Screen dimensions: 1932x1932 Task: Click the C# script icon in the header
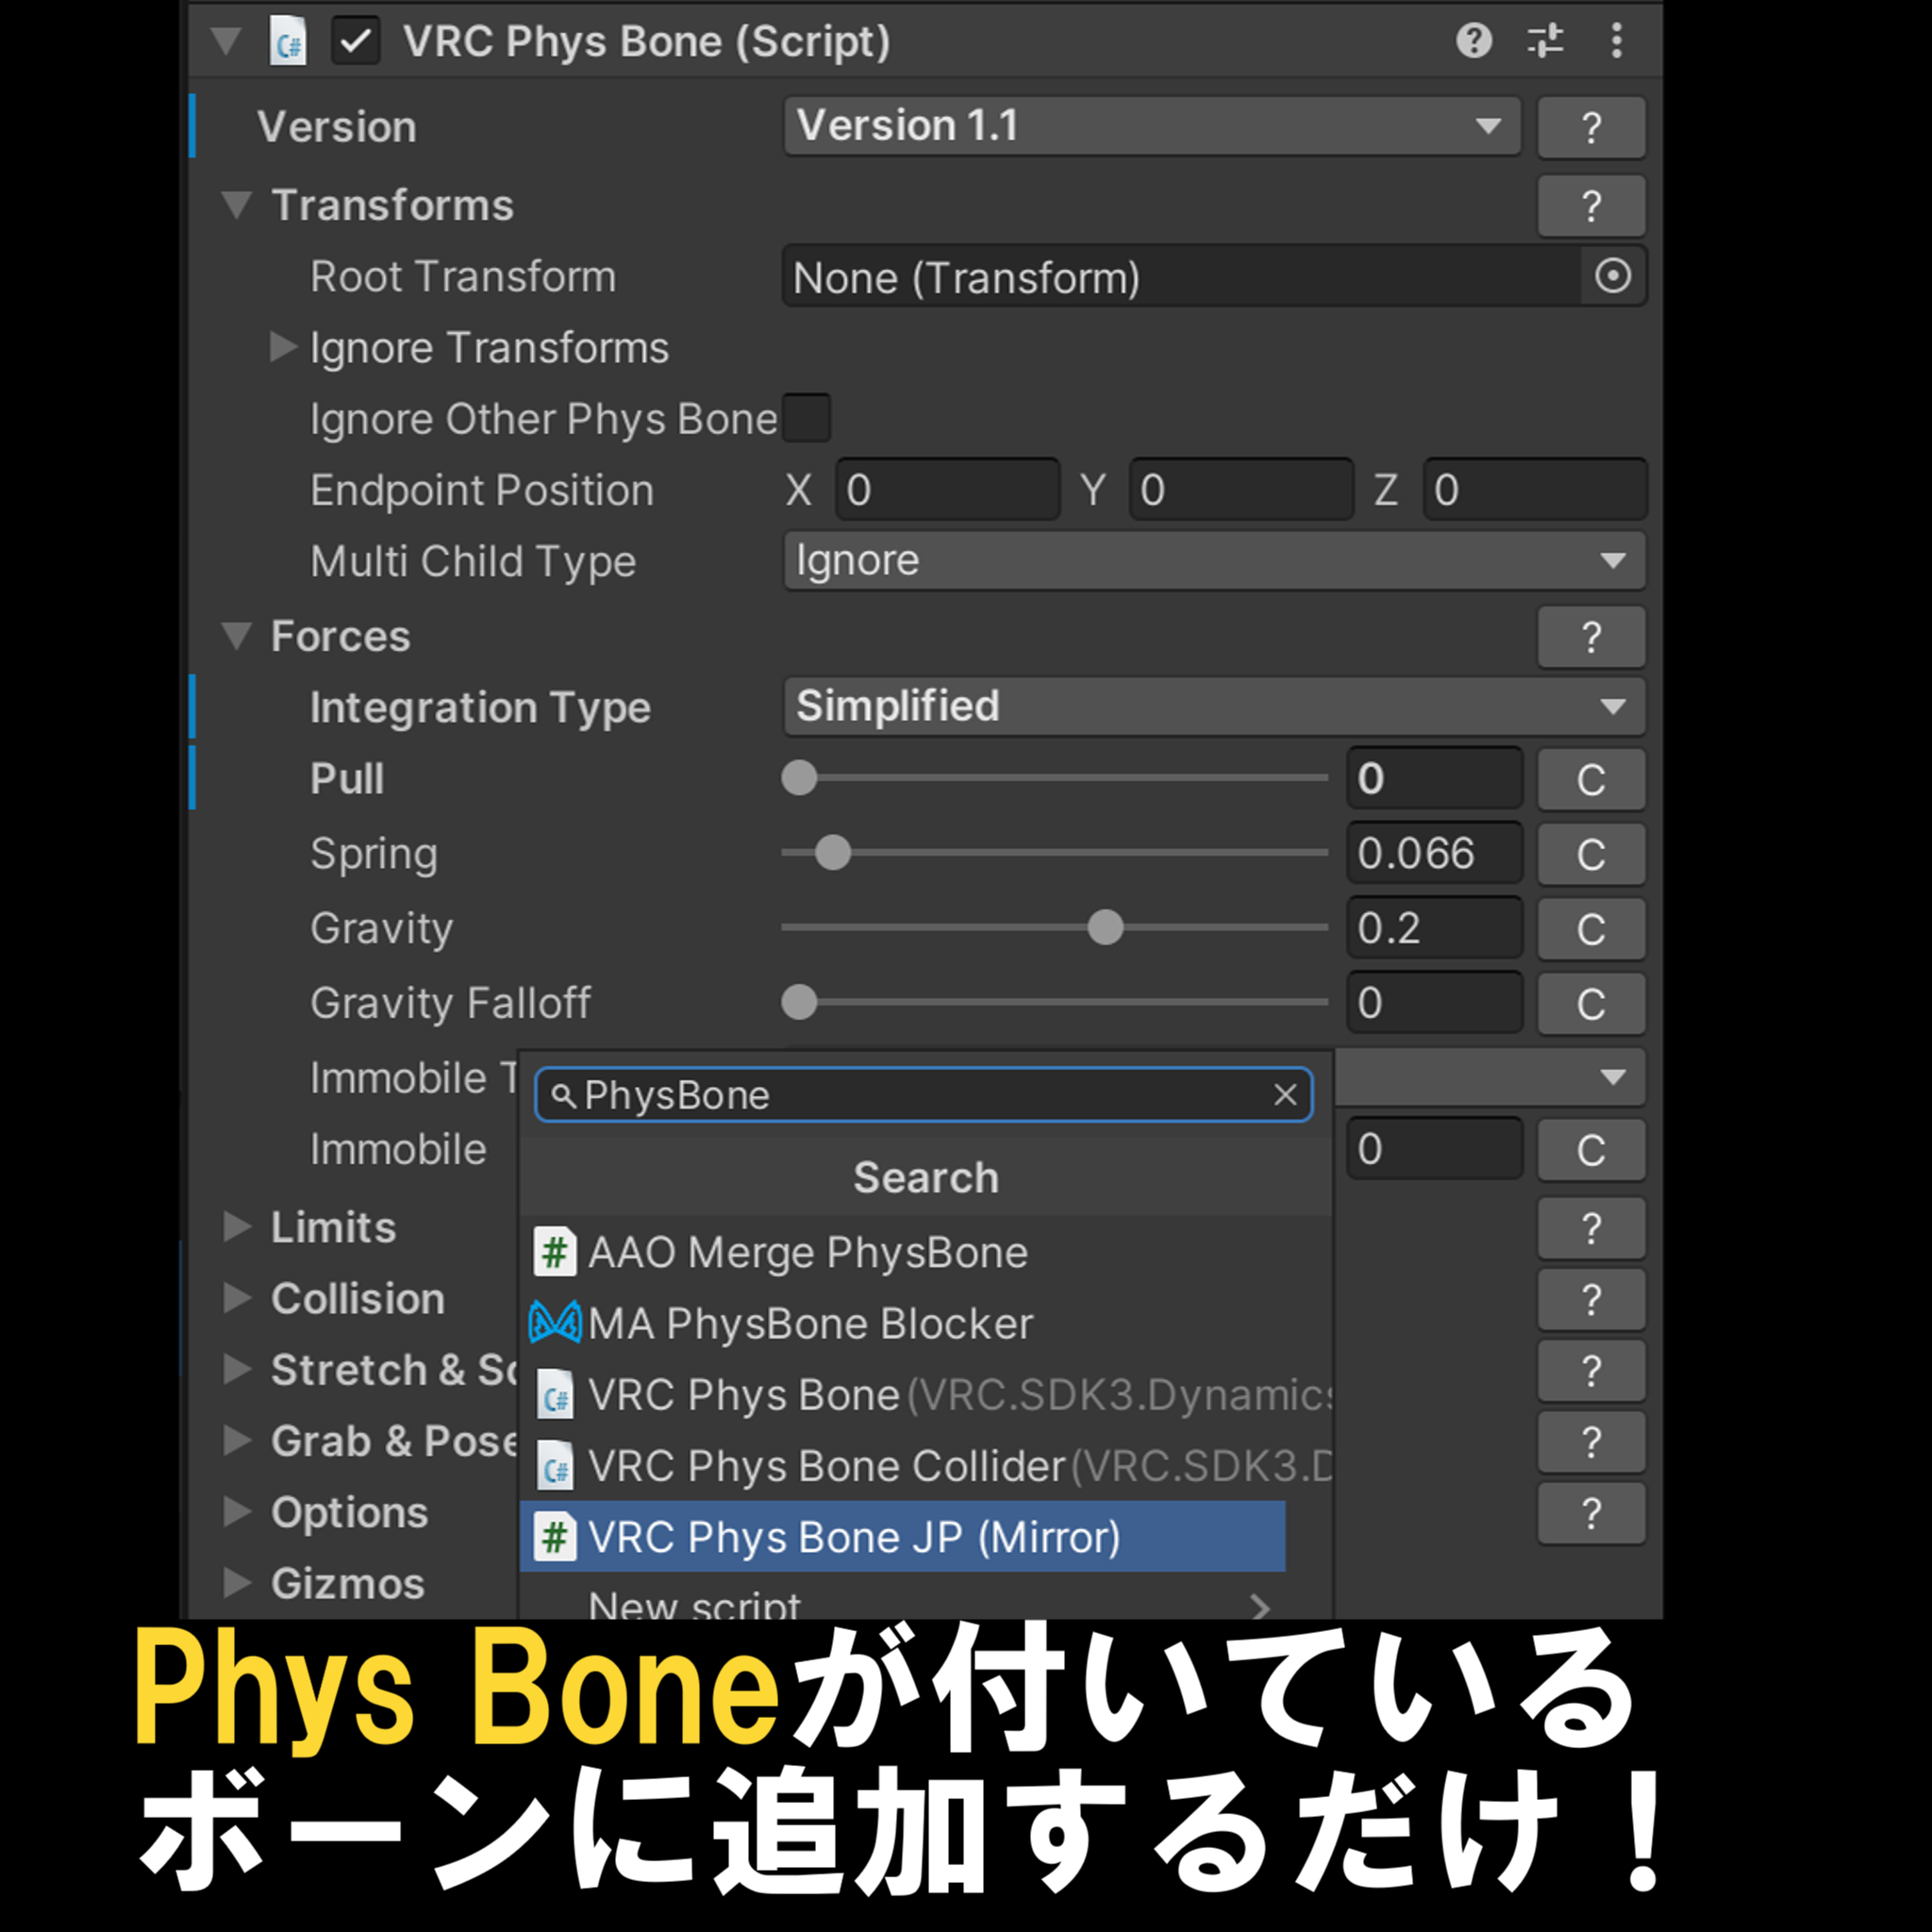[x=288, y=41]
